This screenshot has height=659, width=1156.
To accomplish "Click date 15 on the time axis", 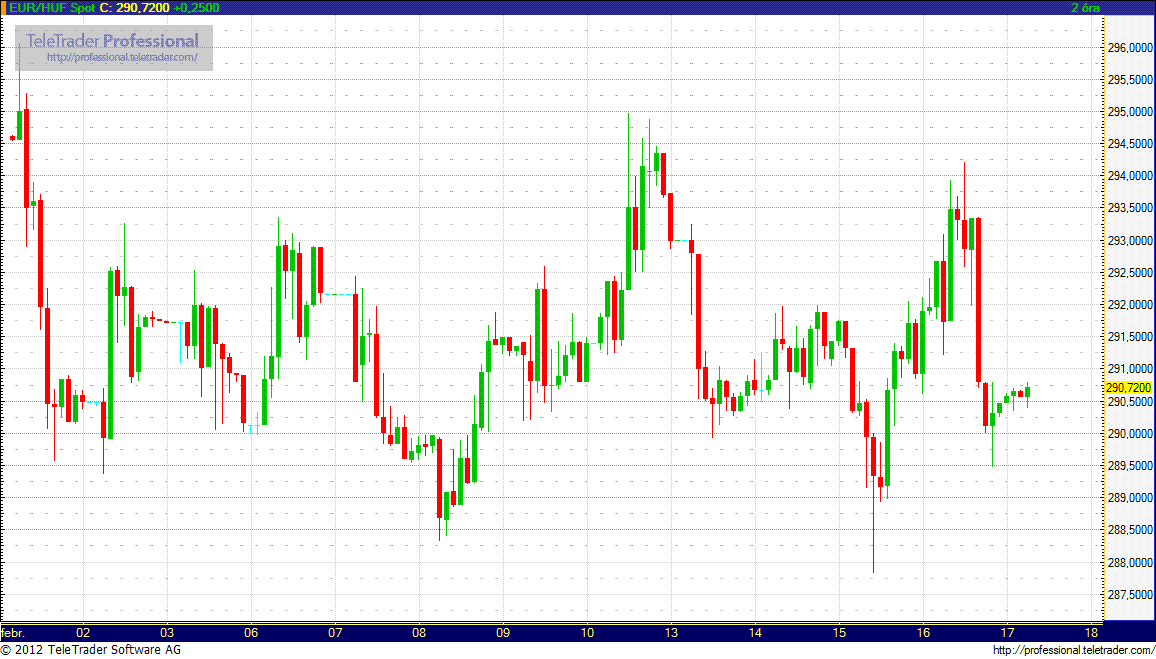I will point(840,632).
